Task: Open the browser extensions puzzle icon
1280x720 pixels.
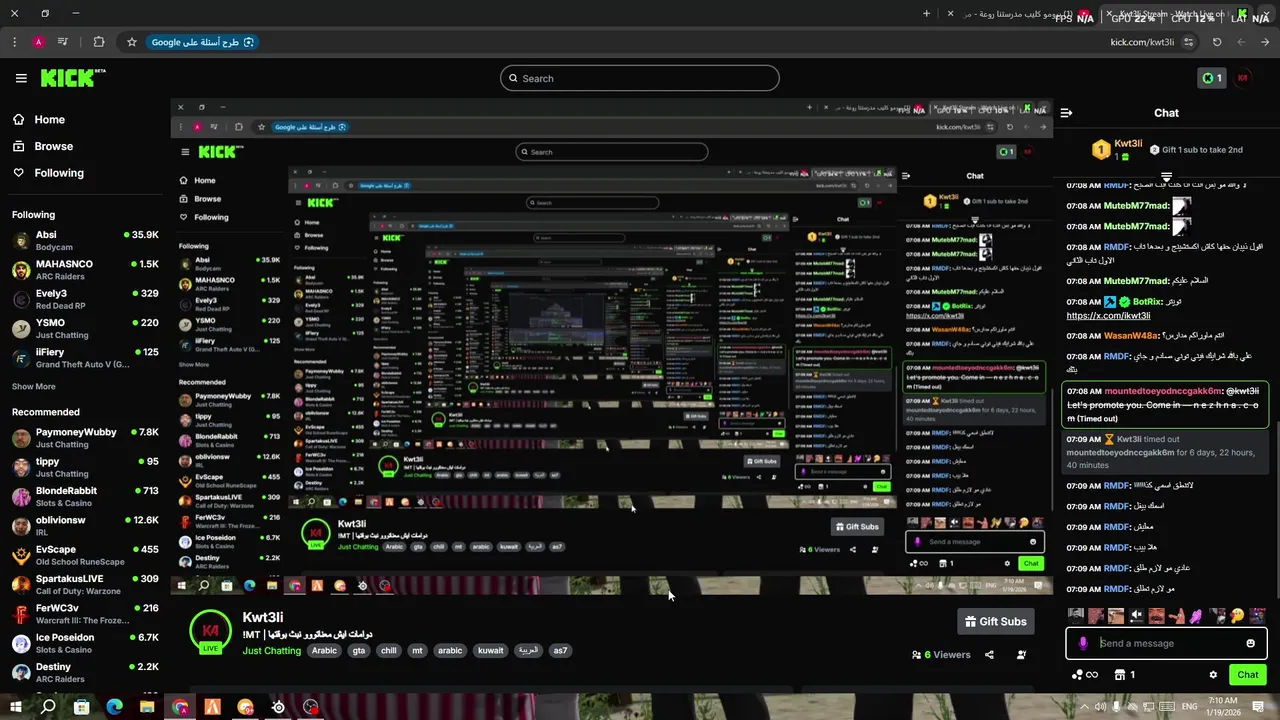Action: [x=98, y=42]
